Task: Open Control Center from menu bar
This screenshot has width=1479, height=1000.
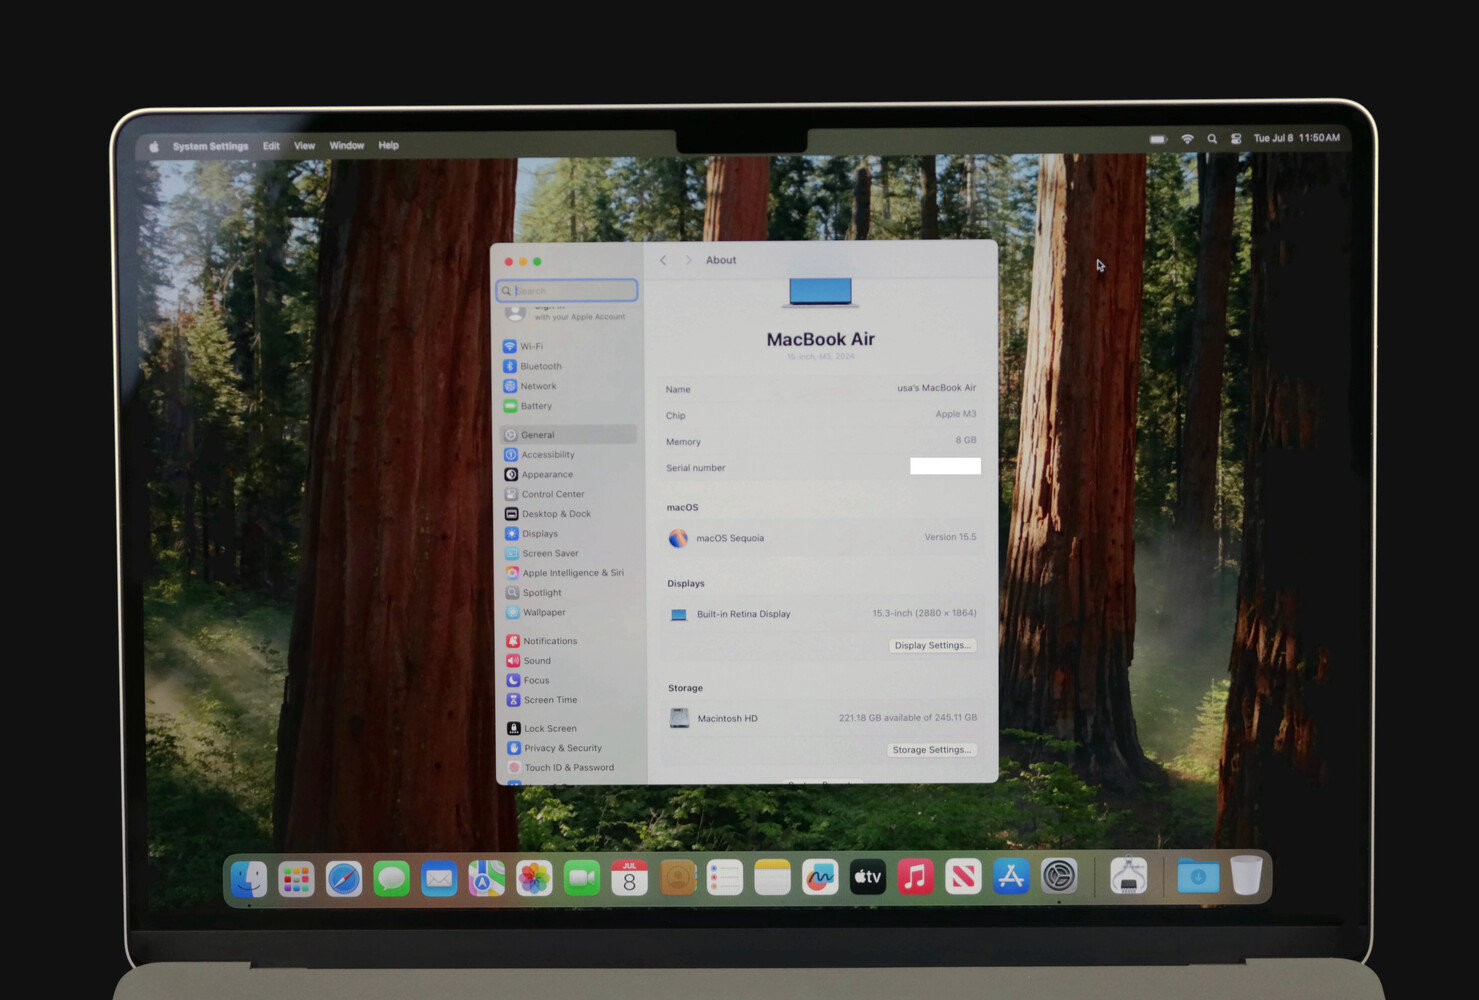Action: 1236,139
